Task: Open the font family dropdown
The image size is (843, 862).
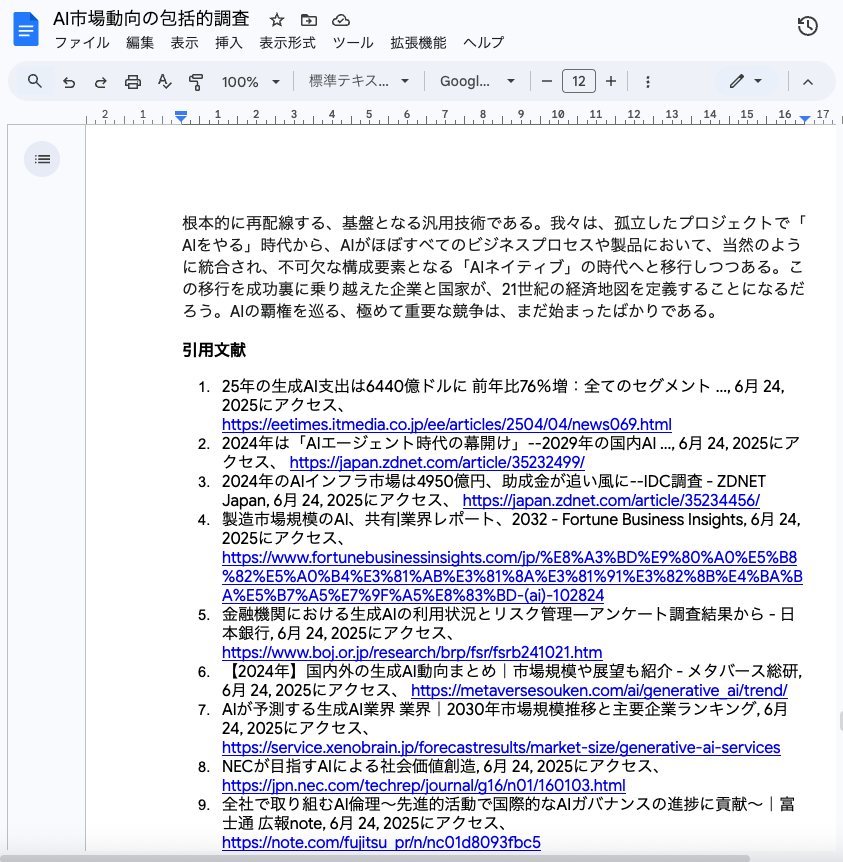Action: pos(477,81)
